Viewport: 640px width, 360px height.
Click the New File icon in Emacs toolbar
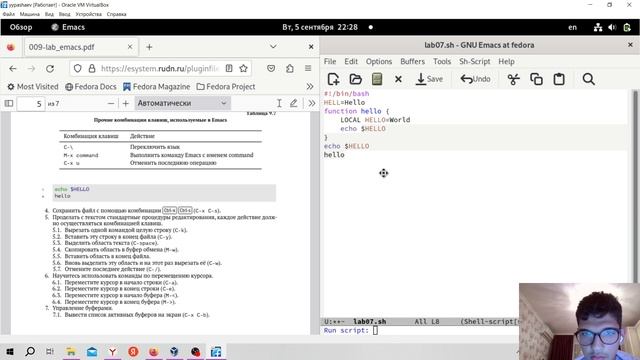click(333, 79)
